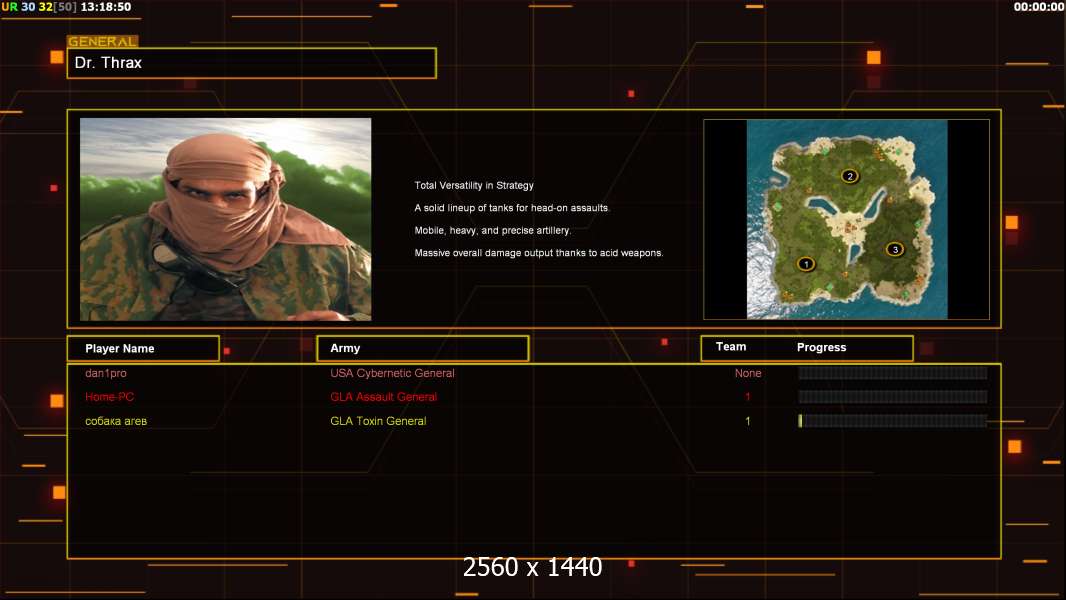Select player row dan1pro
The image size is (1066, 600).
click(x=106, y=373)
